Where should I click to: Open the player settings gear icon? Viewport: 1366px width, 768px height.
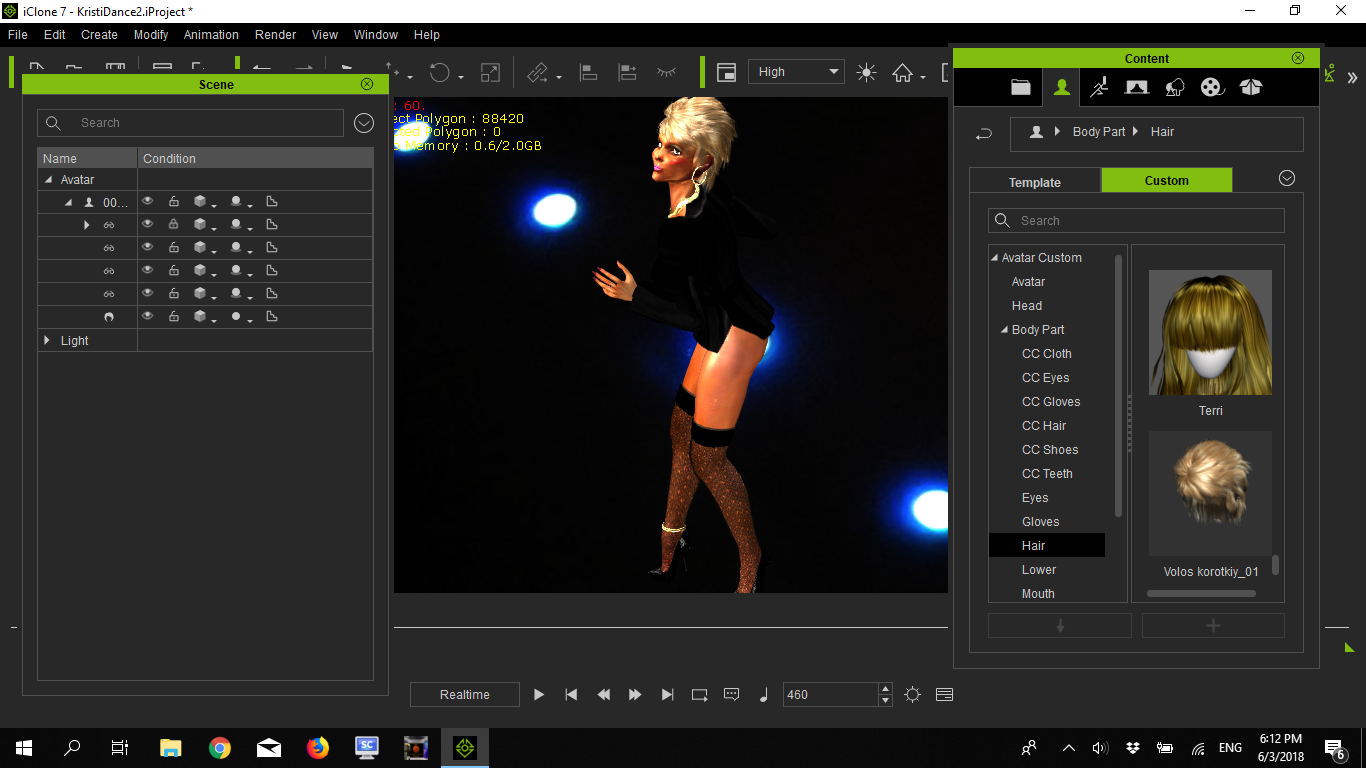(x=912, y=694)
